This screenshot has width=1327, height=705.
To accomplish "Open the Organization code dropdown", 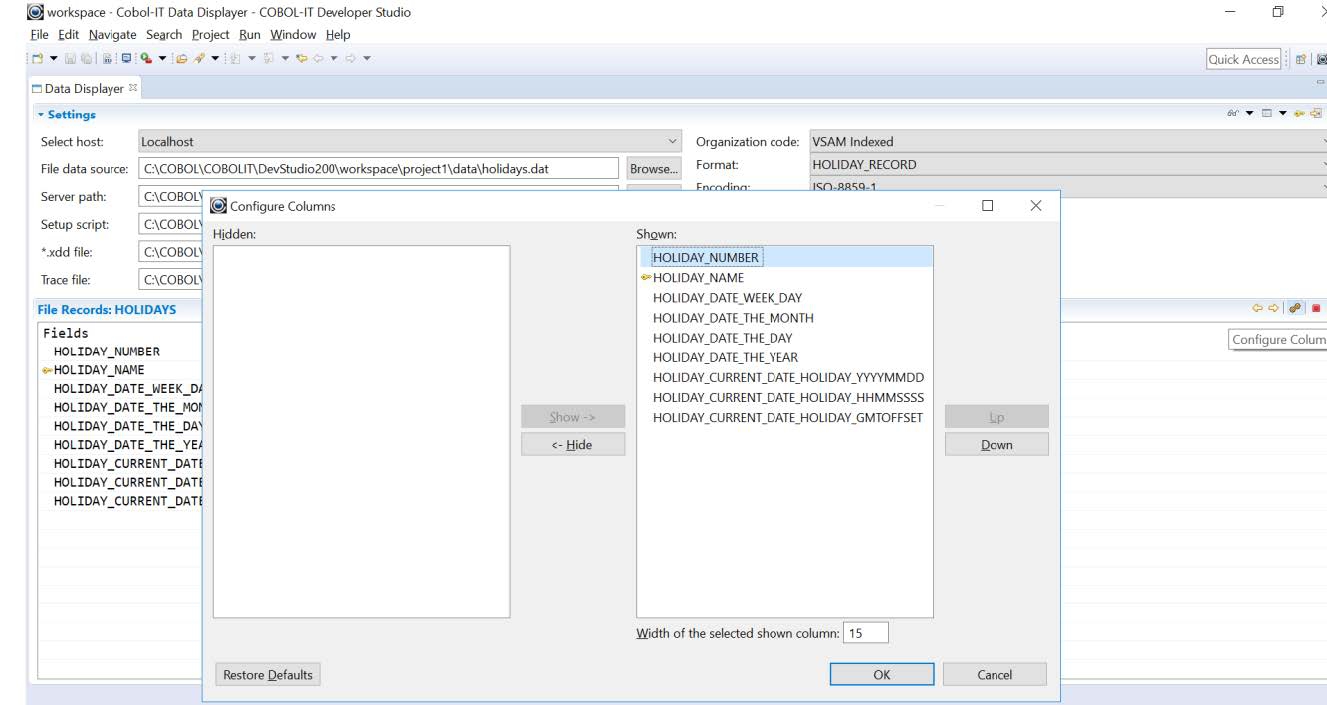I will [x=1320, y=140].
